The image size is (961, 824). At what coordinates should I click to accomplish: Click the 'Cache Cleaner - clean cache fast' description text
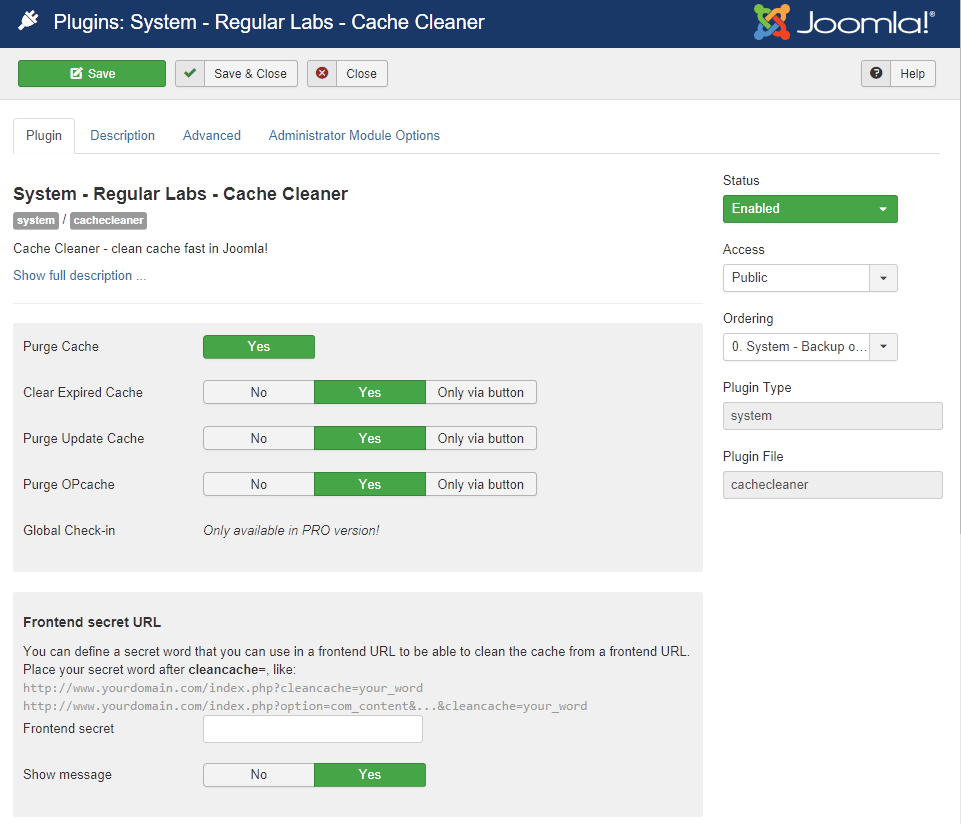[140, 248]
